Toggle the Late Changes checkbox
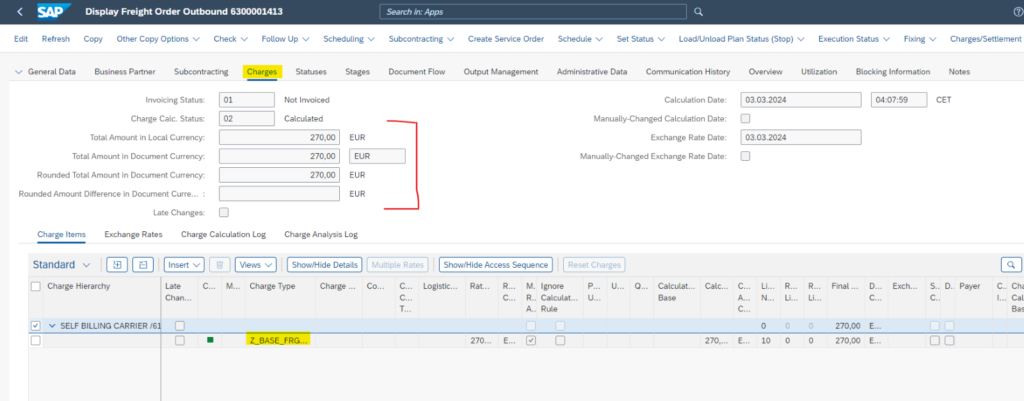 (223, 212)
